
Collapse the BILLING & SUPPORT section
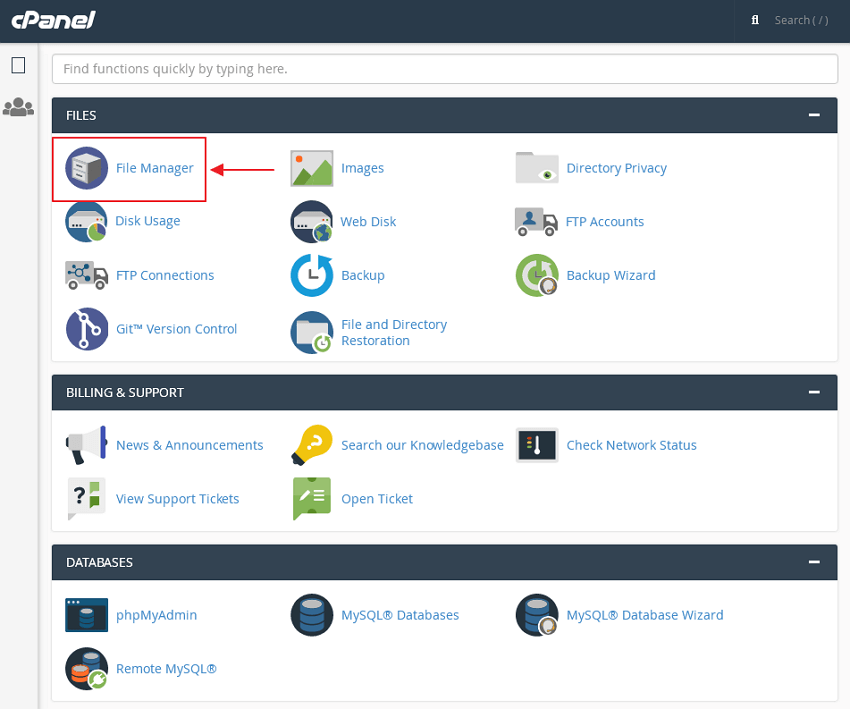[x=814, y=392]
